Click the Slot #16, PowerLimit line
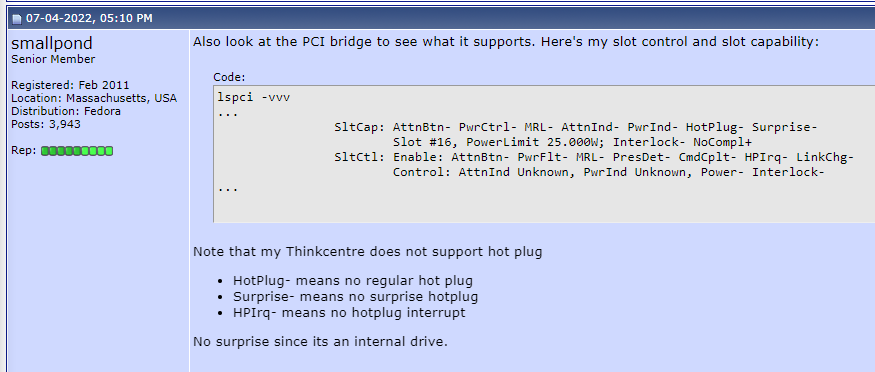Viewport: 875px width, 372px height. 573,142
